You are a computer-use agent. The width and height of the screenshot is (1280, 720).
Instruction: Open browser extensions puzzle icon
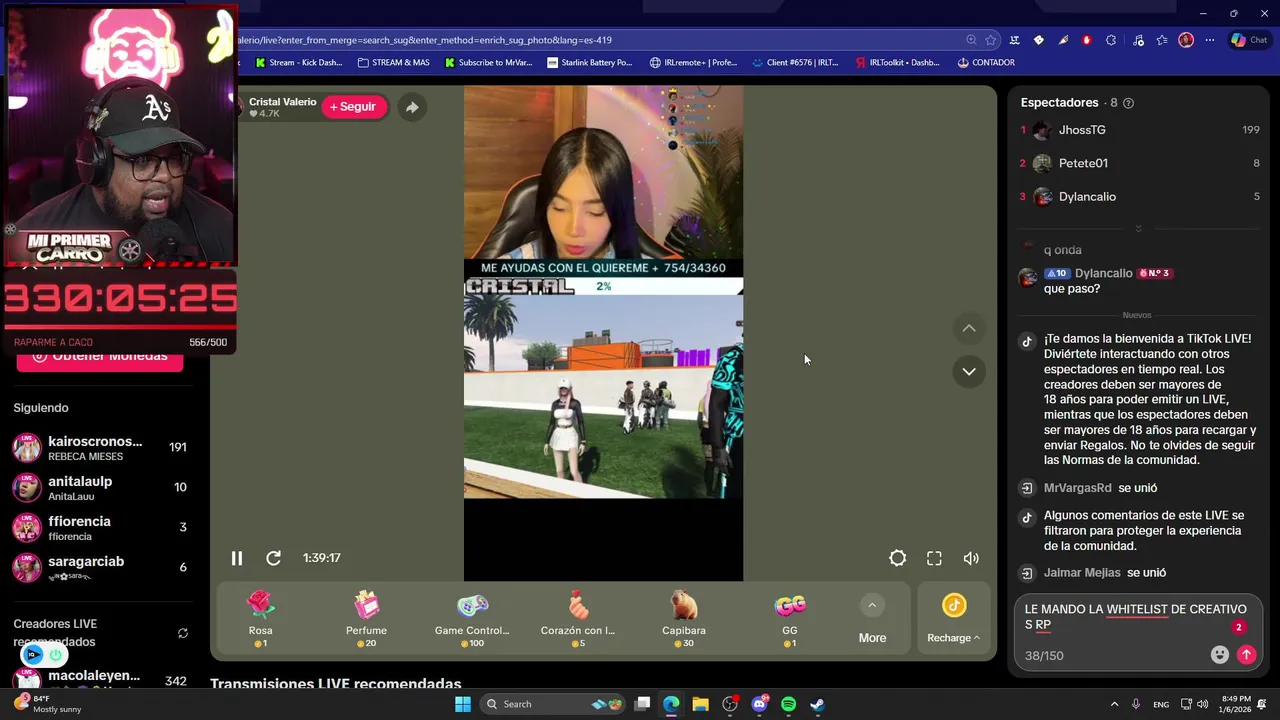(1110, 40)
